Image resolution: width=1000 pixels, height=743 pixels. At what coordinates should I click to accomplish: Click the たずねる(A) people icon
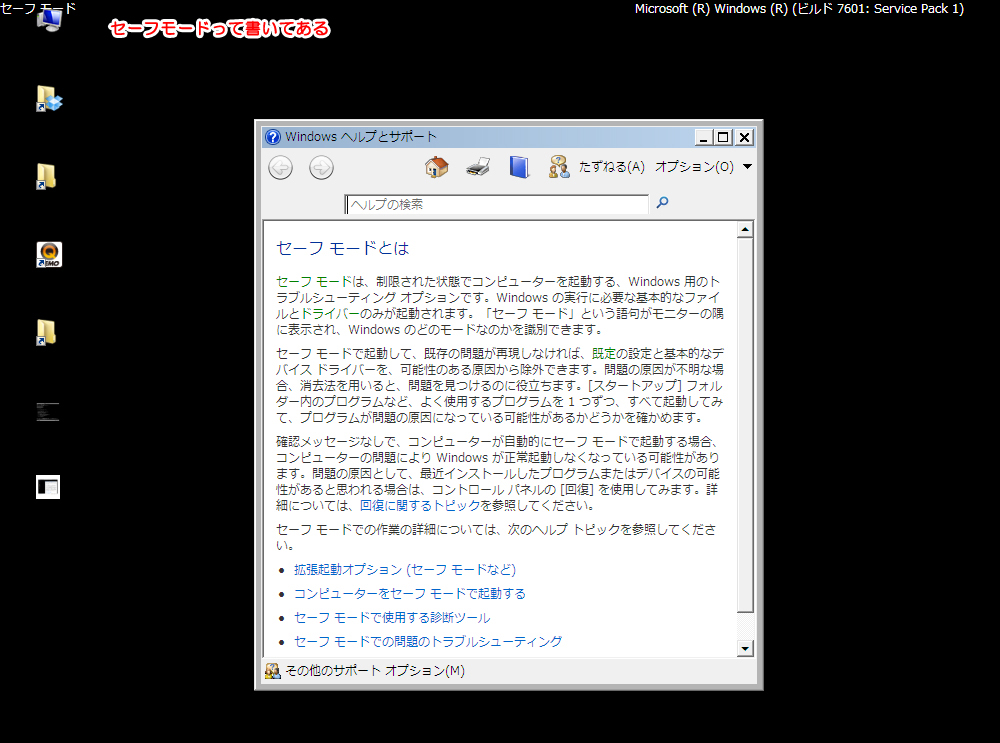click(x=559, y=167)
